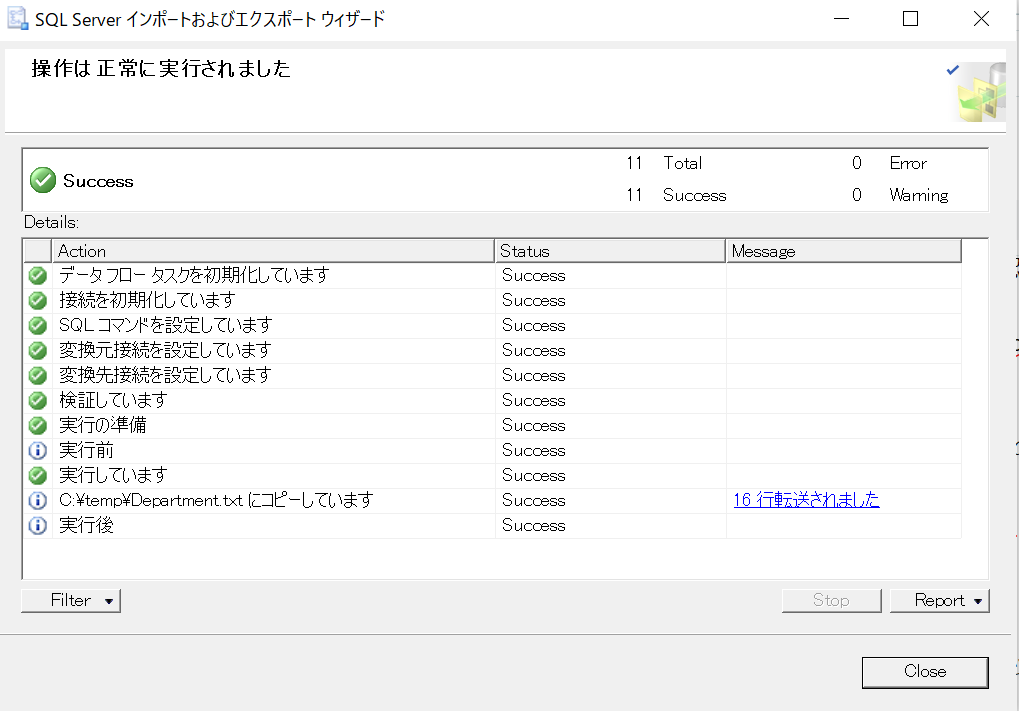Viewport: 1019px width, 711px height.
Task: Click the green check beside 検証しています
Action: click(37, 400)
